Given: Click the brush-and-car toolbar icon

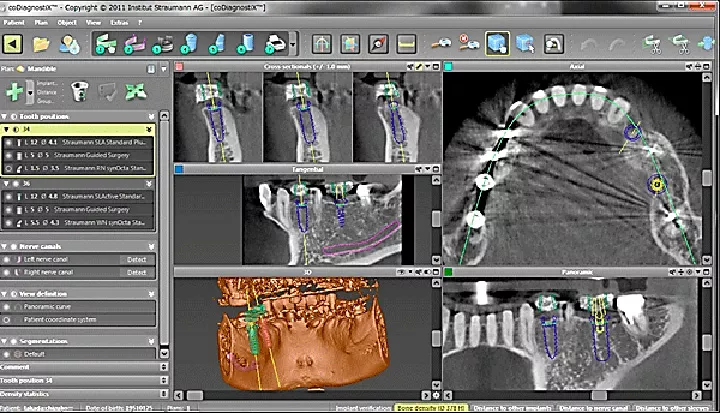Looking at the screenshot, I should [441, 44].
